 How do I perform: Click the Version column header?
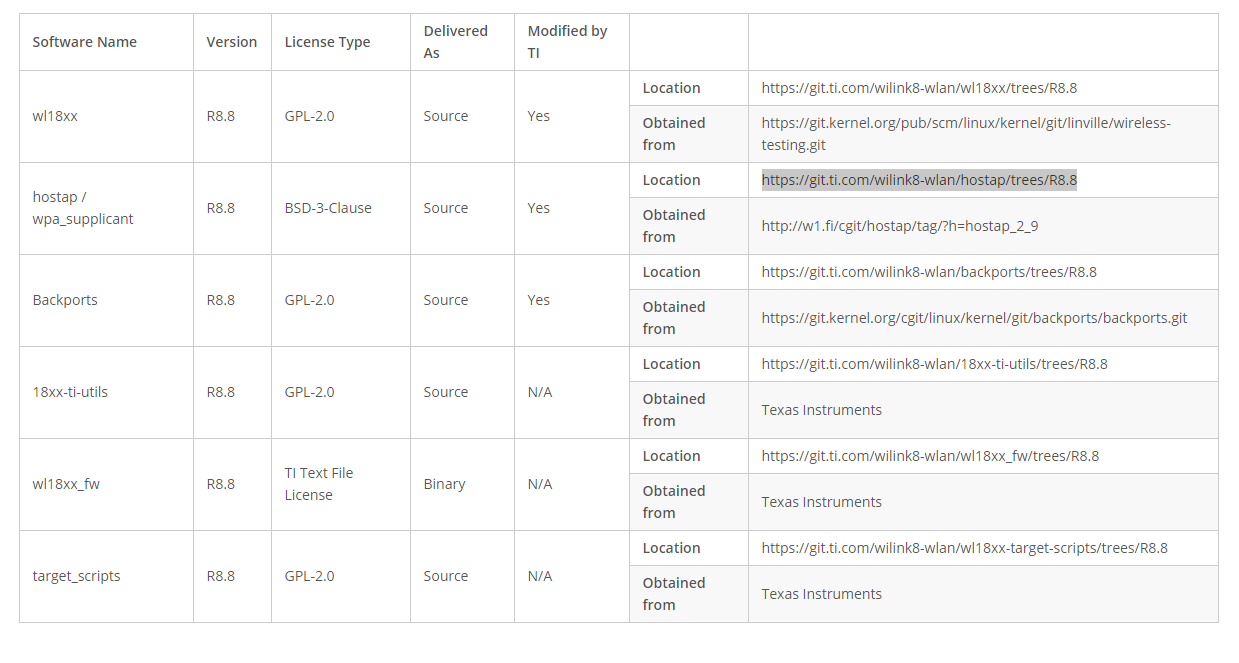(232, 42)
